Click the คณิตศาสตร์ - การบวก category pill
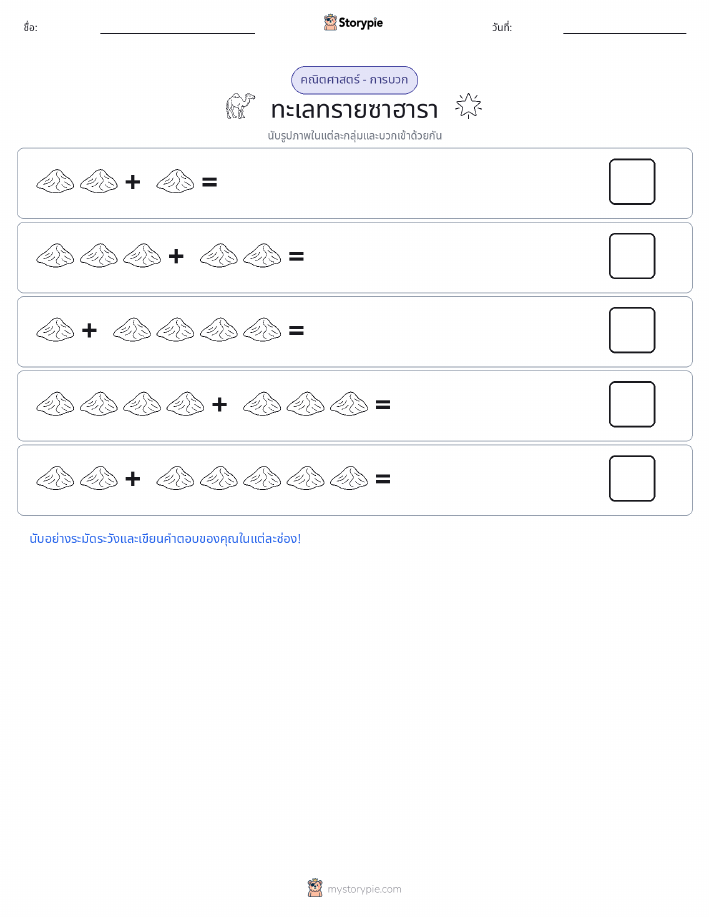This screenshot has height=917, width=709. click(354, 80)
